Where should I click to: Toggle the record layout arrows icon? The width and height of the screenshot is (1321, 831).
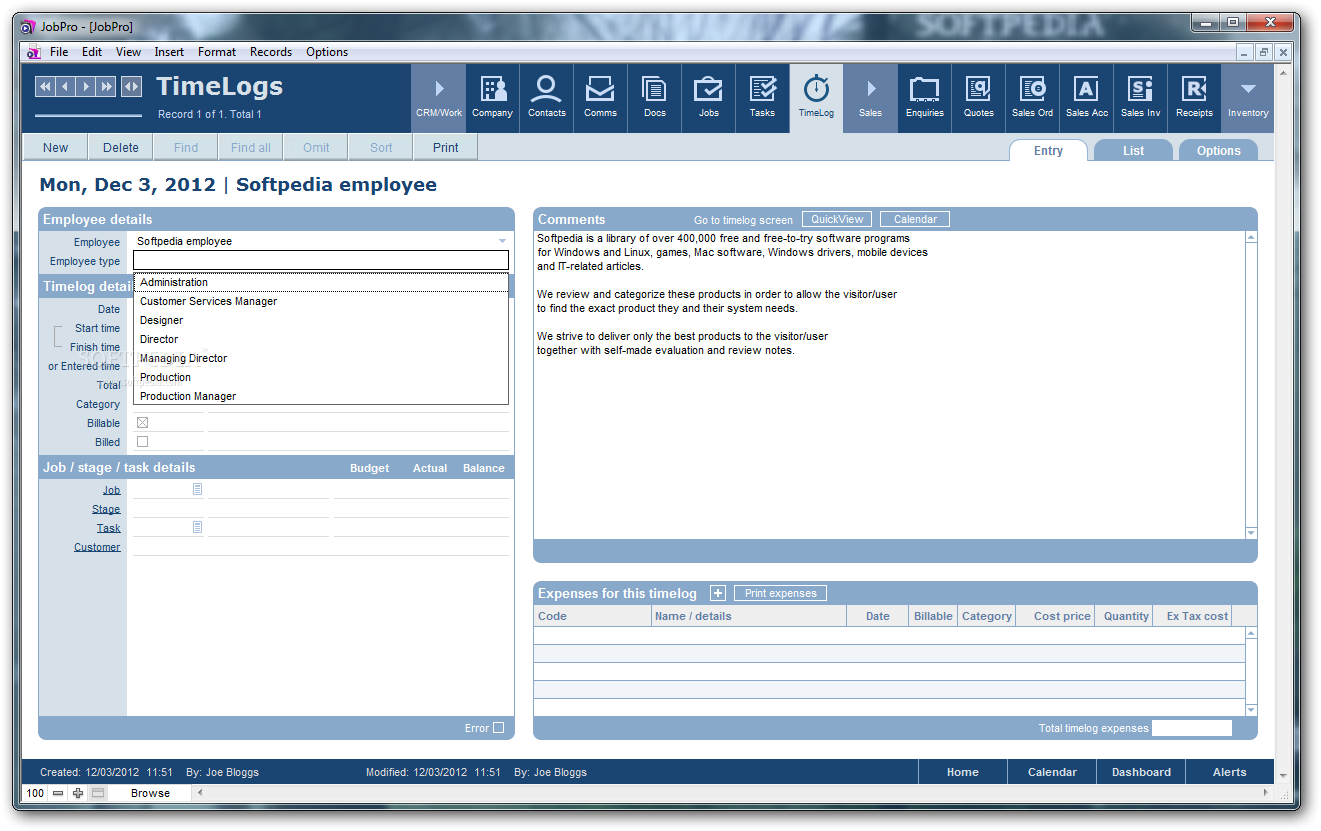click(131, 87)
